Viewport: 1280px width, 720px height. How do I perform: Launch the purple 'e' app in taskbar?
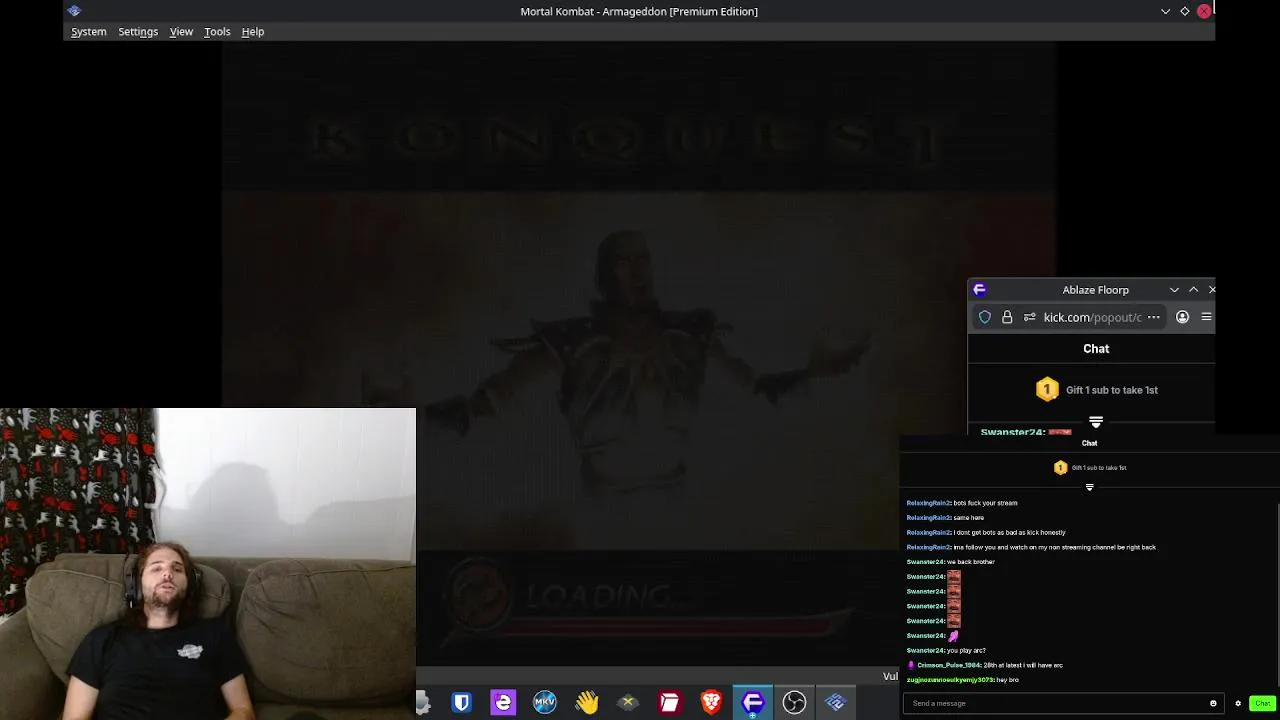click(503, 703)
